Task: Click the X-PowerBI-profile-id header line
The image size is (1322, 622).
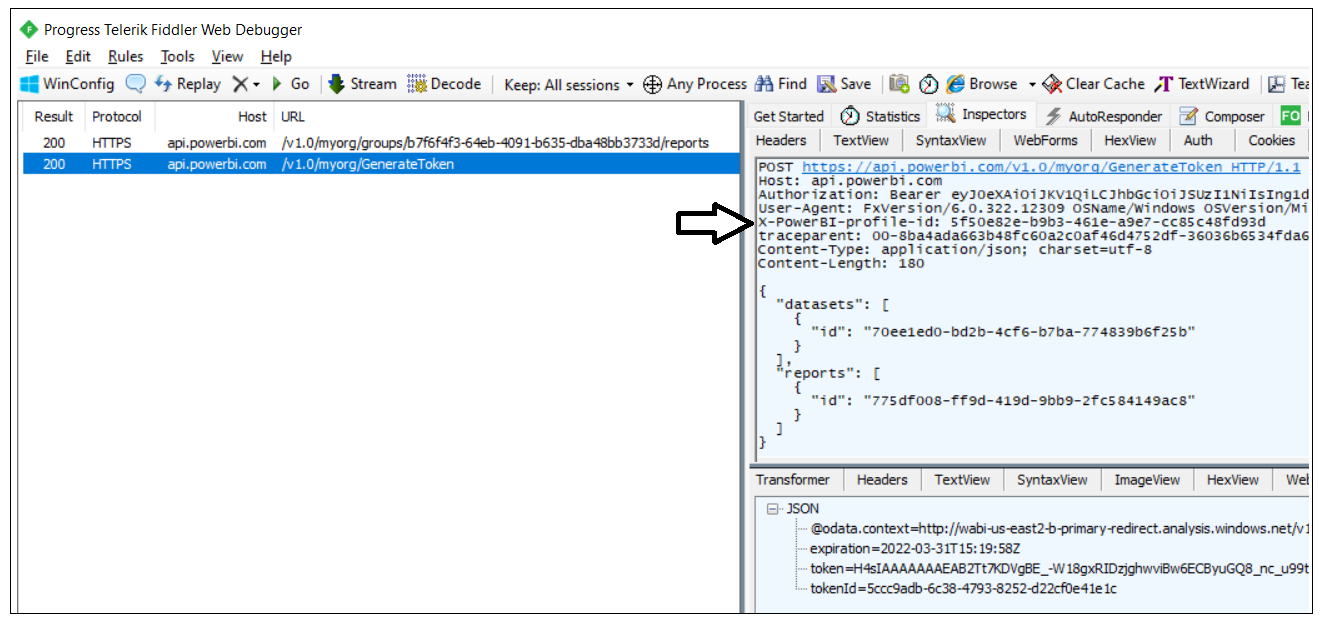Action: [x=1012, y=222]
